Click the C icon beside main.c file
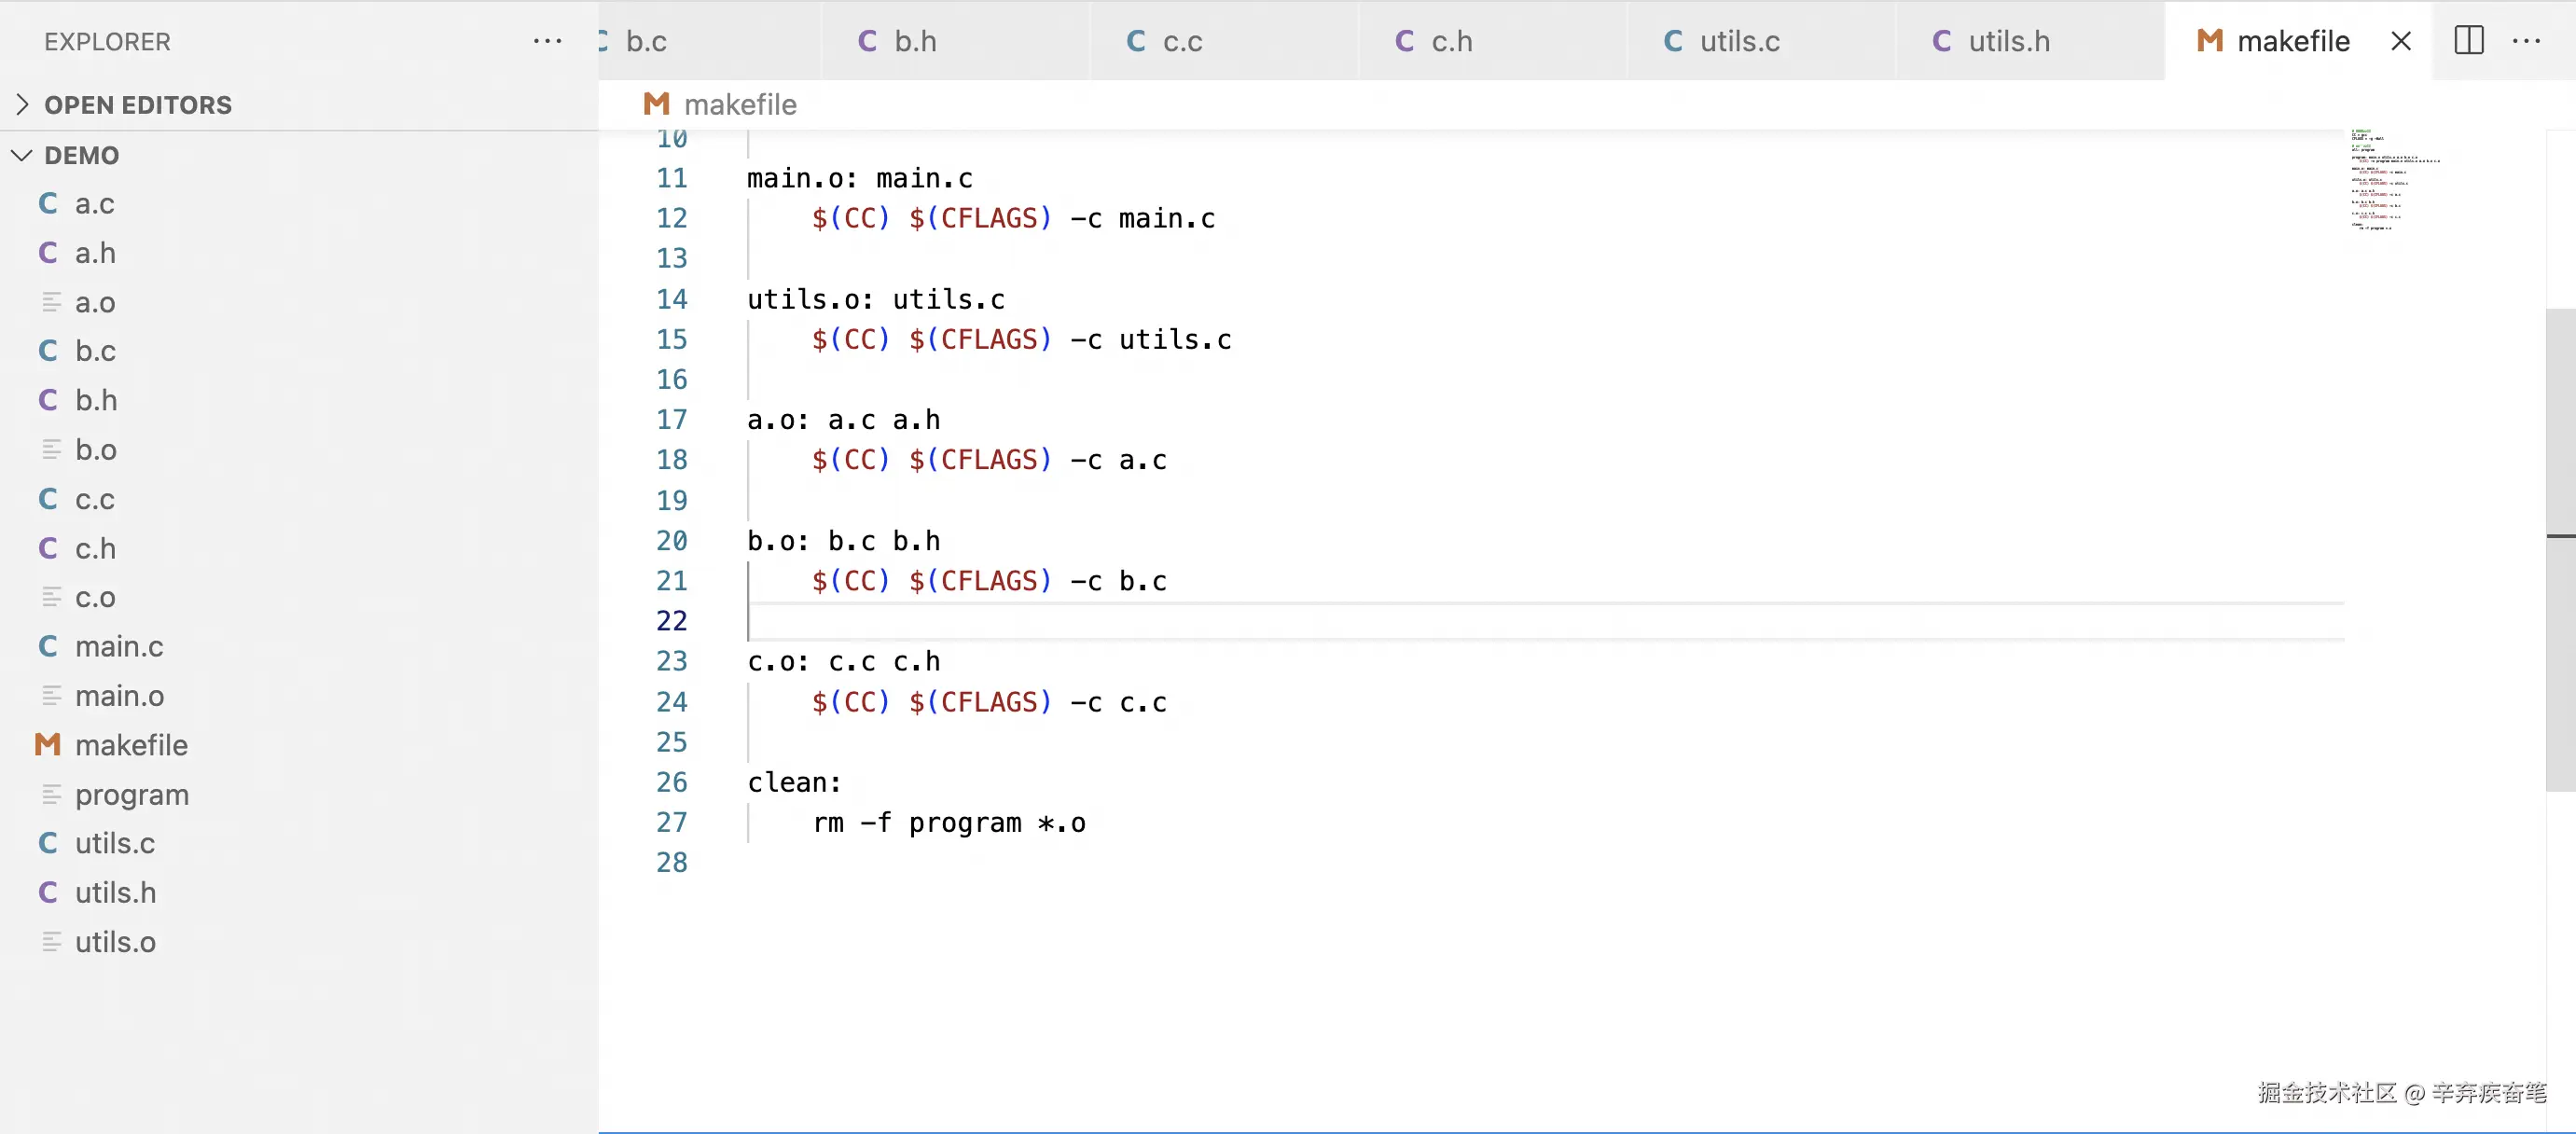Image resolution: width=2576 pixels, height=1134 pixels. pos(48,646)
